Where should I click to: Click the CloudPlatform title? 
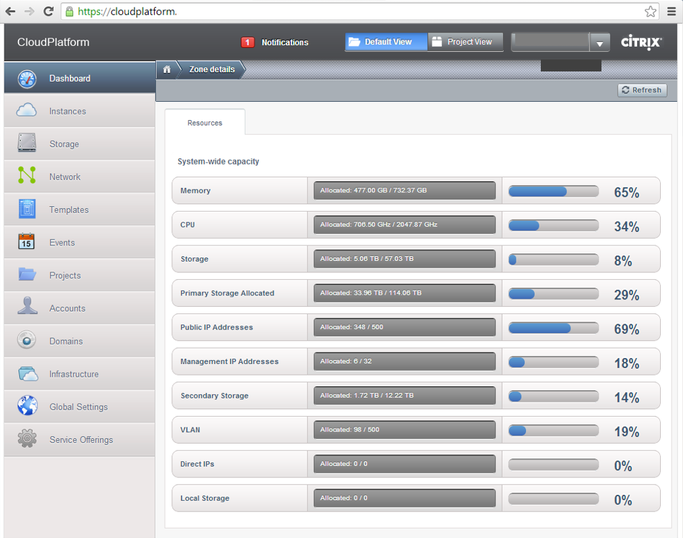coord(53,42)
